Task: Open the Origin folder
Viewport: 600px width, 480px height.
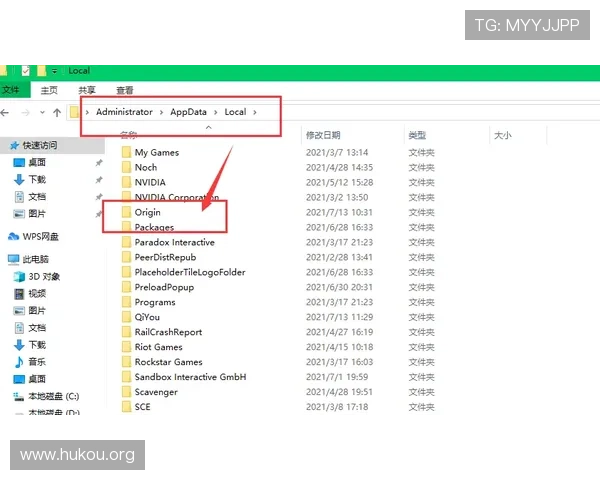Action: 148,213
